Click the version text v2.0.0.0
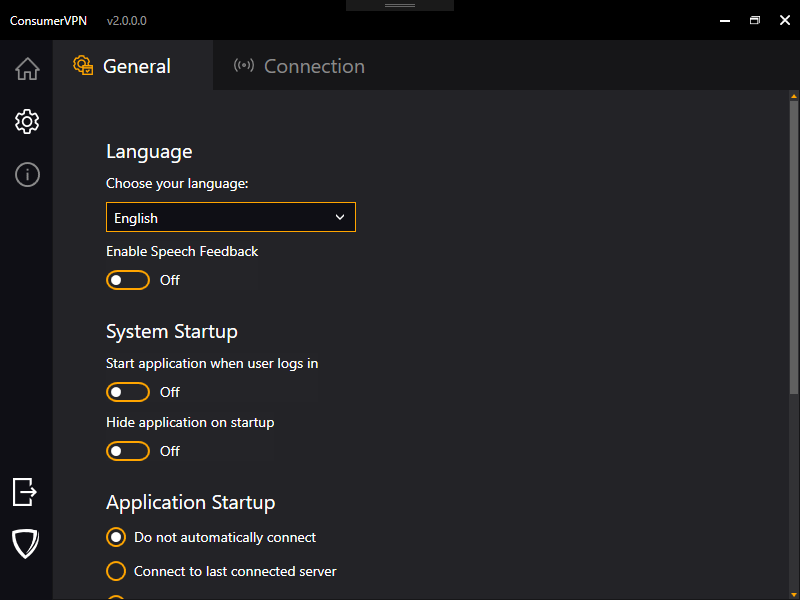Viewport: 800px width, 600px height. point(127,21)
